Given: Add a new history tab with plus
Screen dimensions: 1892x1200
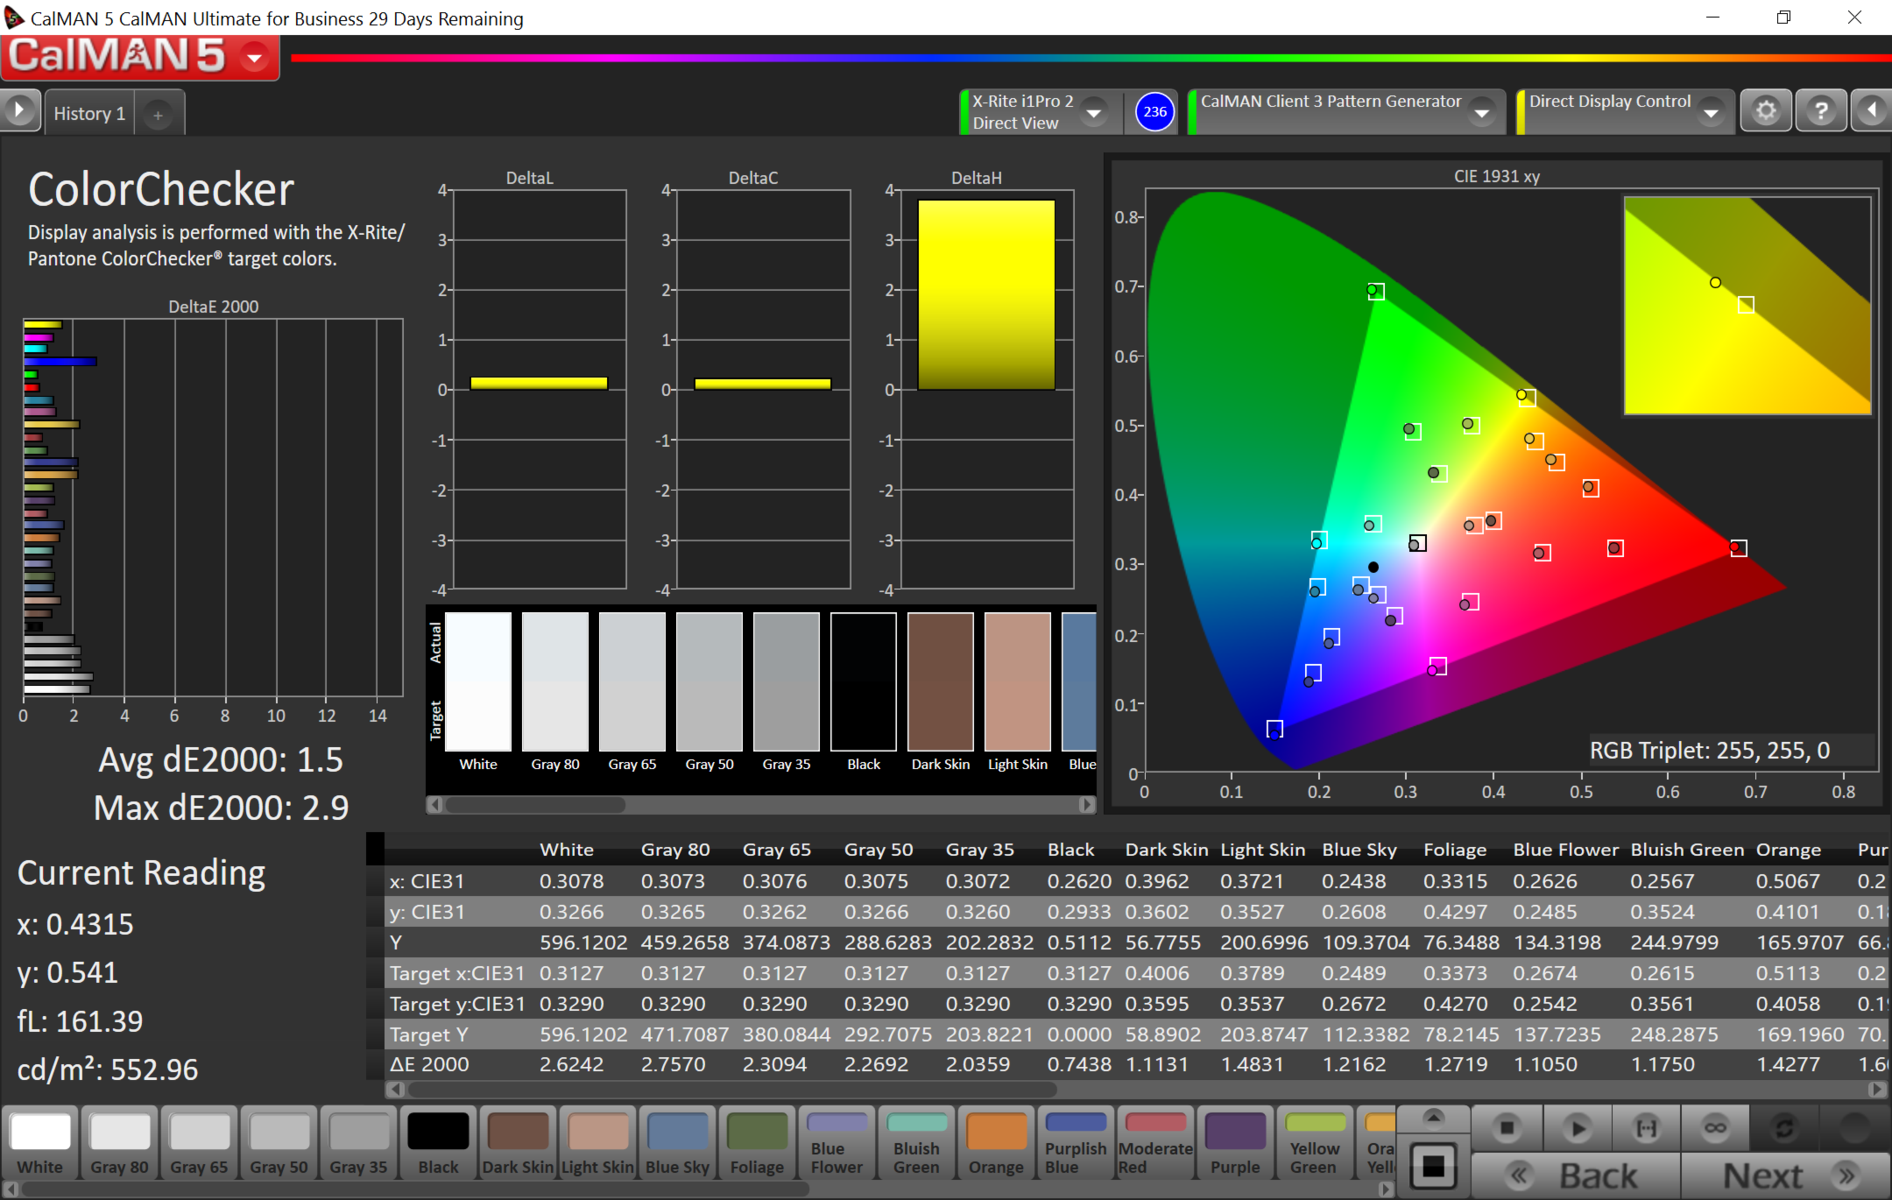Looking at the screenshot, I should pyautogui.click(x=158, y=115).
